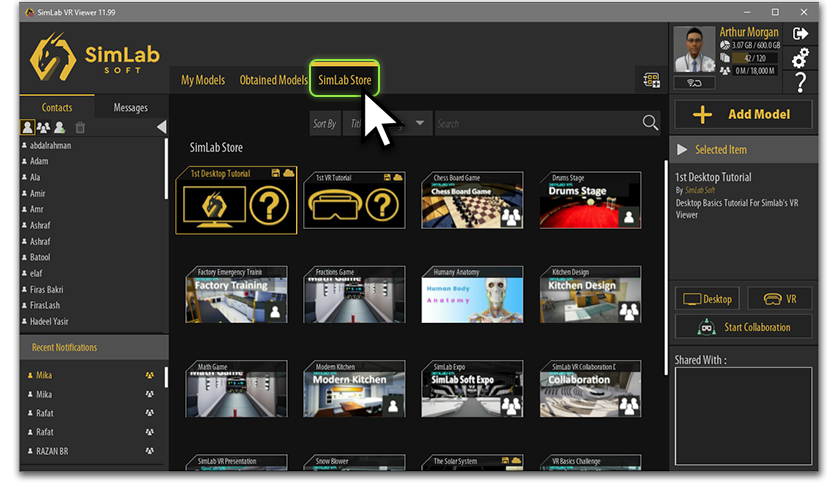Click the contacts list scrollbar

tap(166, 169)
